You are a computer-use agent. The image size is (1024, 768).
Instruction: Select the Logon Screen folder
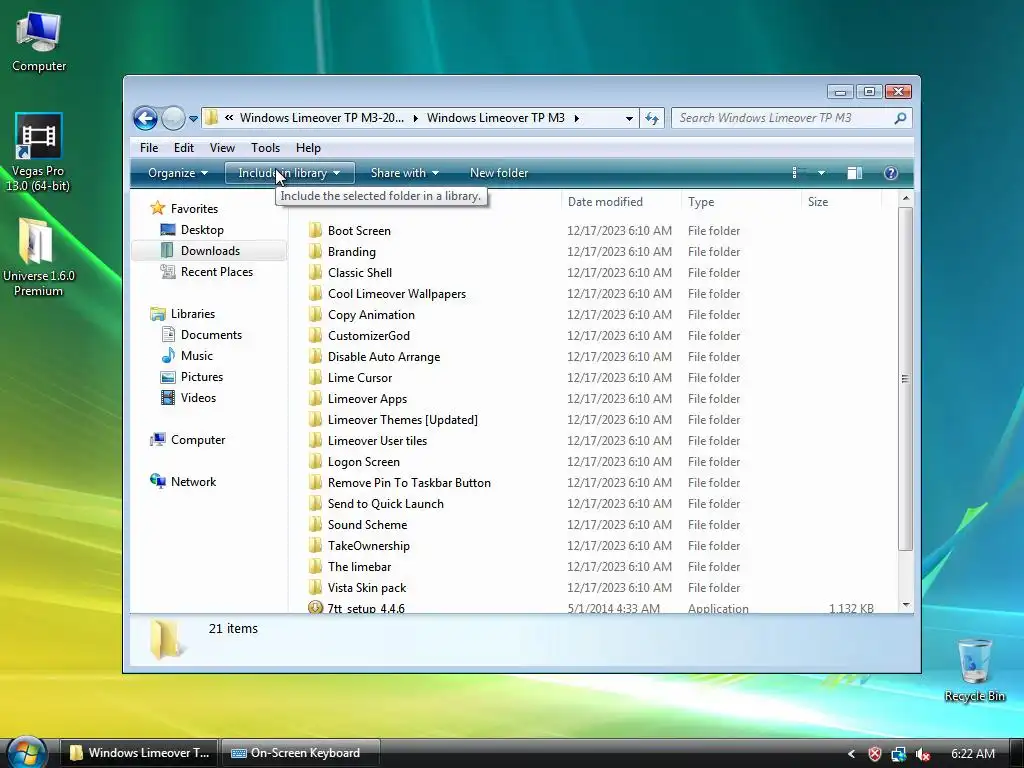pyautogui.click(x=364, y=461)
